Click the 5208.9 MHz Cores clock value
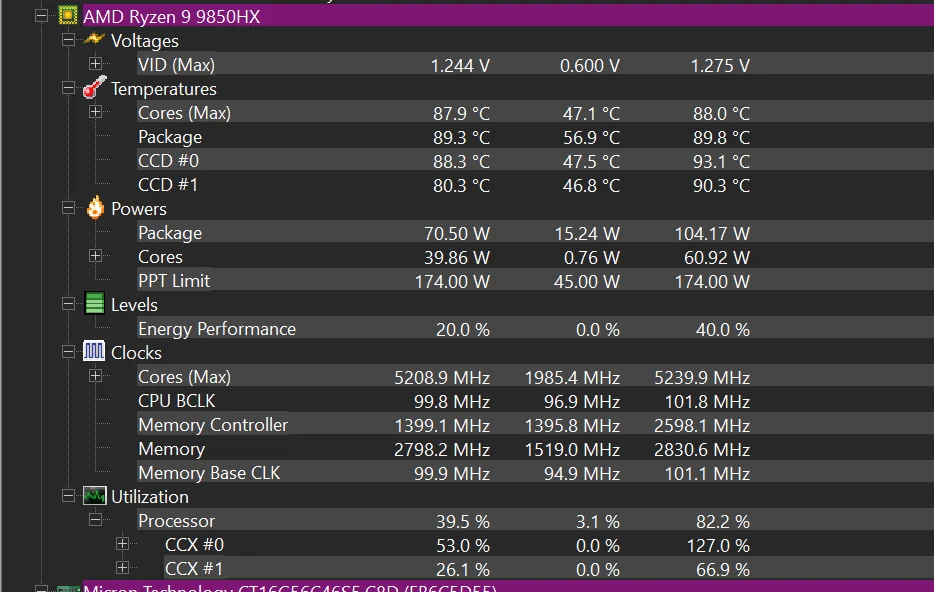Viewport: 934px width, 592px height. [442, 378]
